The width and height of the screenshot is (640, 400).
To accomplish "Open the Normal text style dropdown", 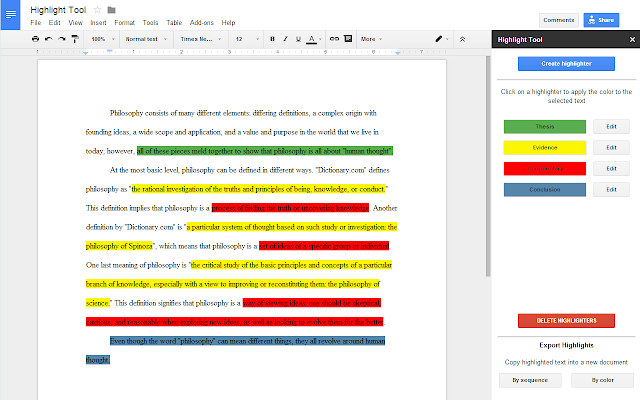I will [146, 39].
